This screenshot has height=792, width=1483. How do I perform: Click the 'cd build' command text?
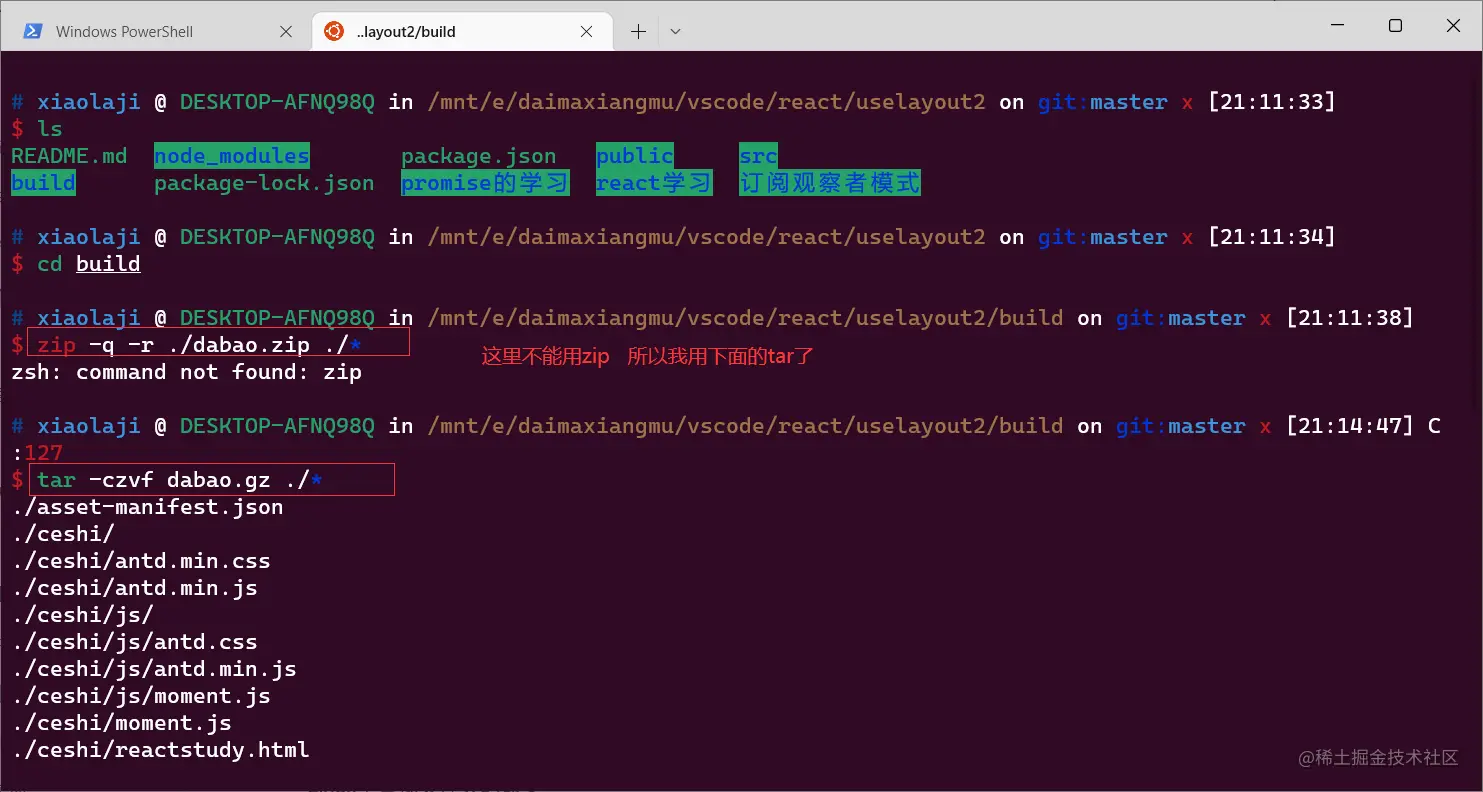pyautogui.click(x=89, y=264)
